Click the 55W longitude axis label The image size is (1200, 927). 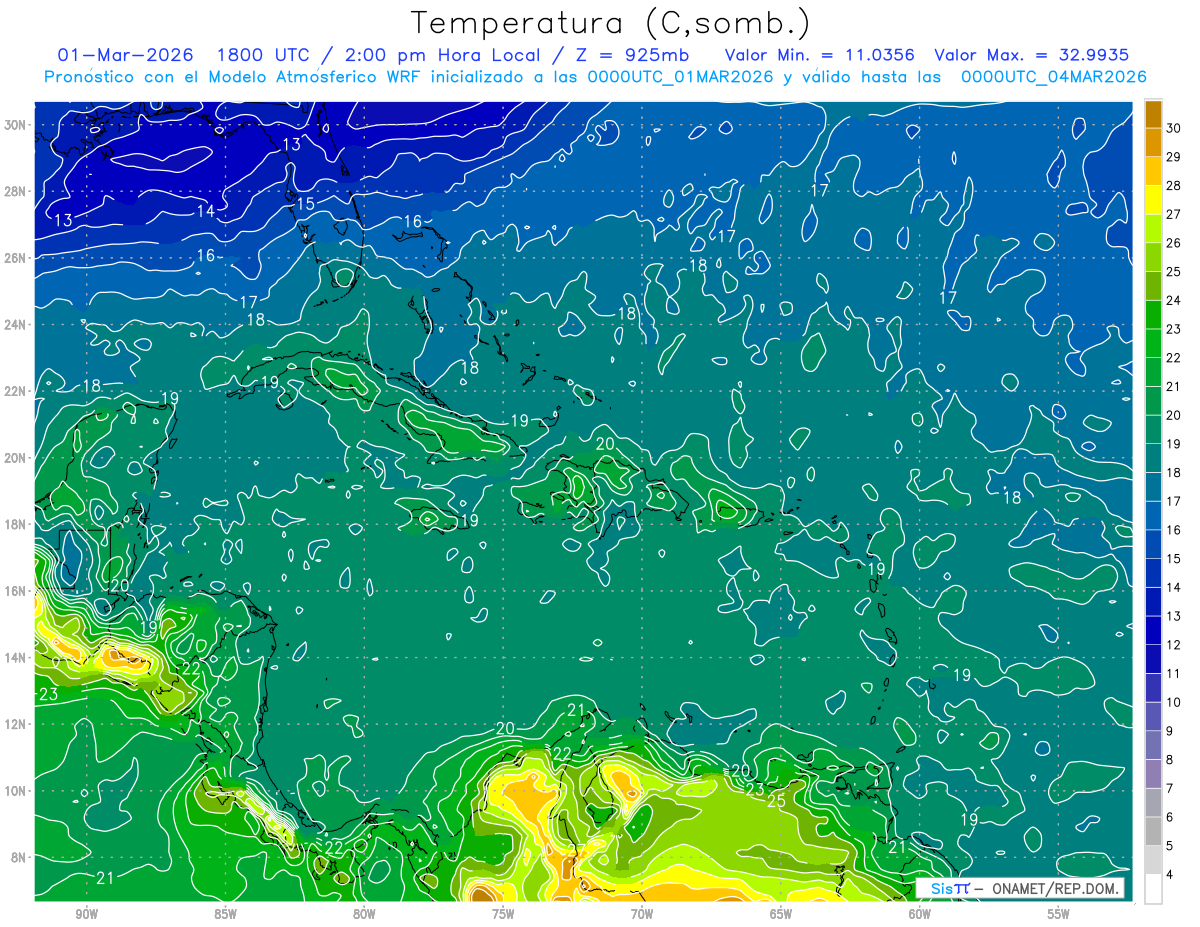[1059, 914]
